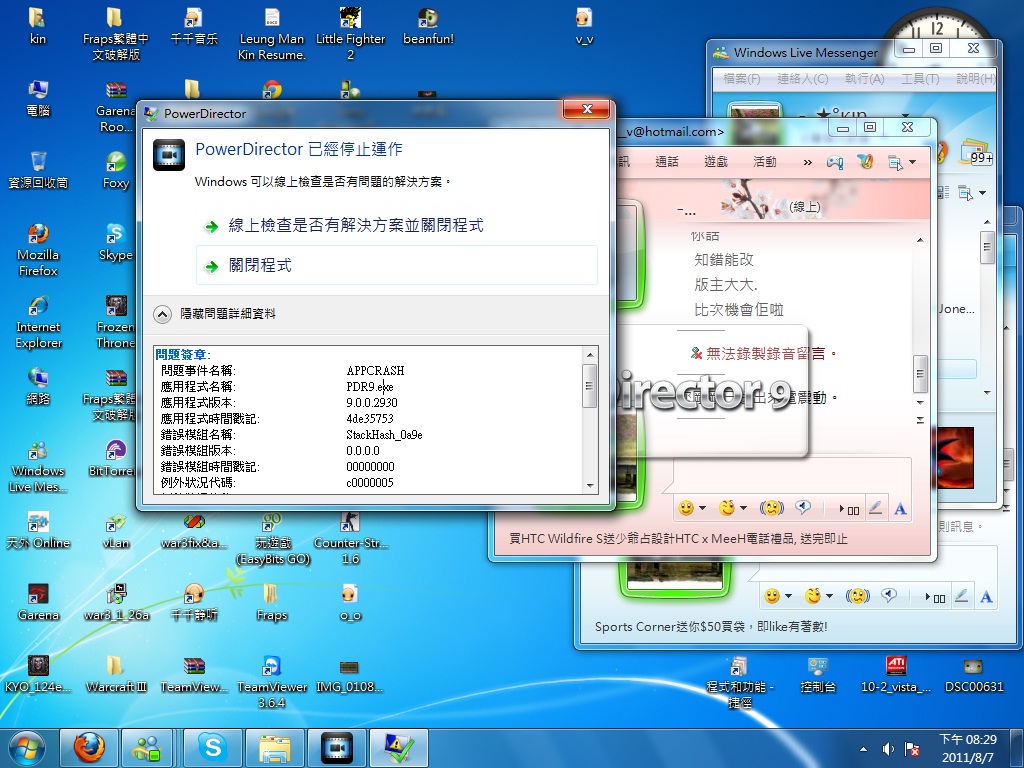The width and height of the screenshot is (1024, 768).
Task: Collapse the 隱藏問題詳細資料 details section
Action: tap(162, 314)
